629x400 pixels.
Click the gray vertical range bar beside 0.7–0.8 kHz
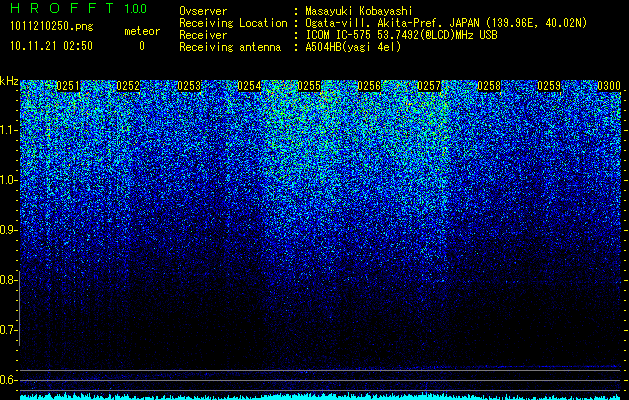click(19, 309)
